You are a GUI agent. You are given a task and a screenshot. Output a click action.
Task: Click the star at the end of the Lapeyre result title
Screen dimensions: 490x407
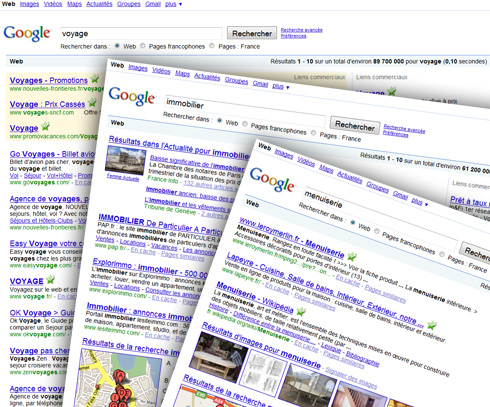click(432, 324)
